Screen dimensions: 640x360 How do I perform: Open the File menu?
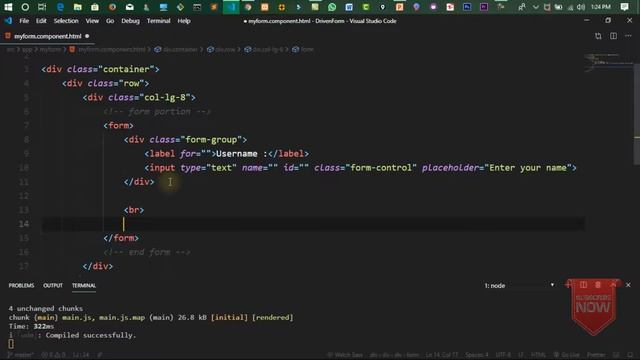(x=24, y=21)
